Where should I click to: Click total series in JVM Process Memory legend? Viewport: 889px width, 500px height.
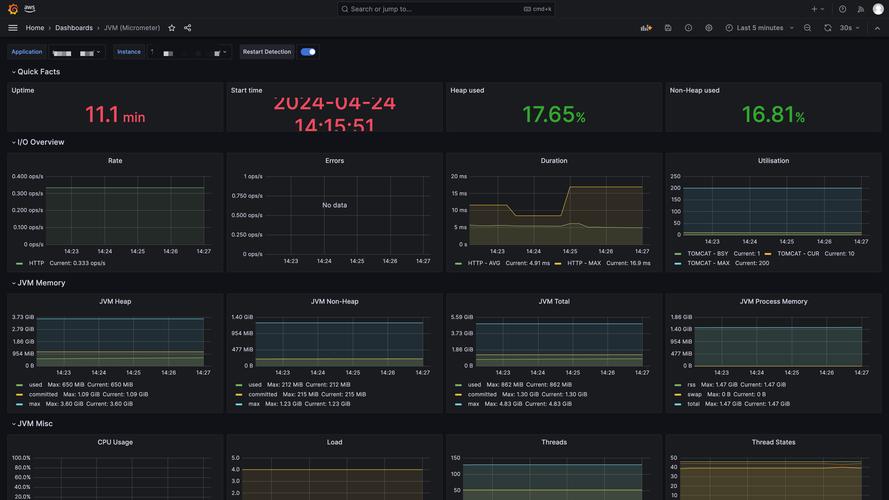[693, 404]
